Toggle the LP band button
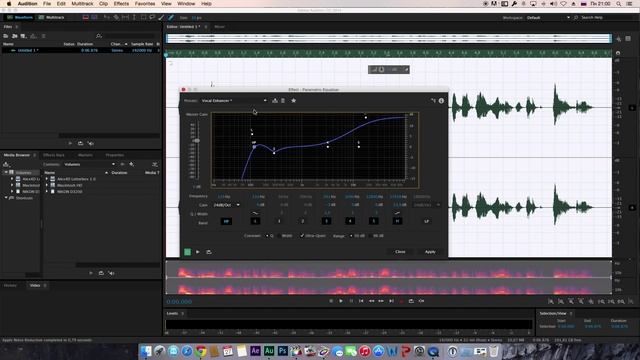Viewport: 640px width, 360px height. point(426,221)
